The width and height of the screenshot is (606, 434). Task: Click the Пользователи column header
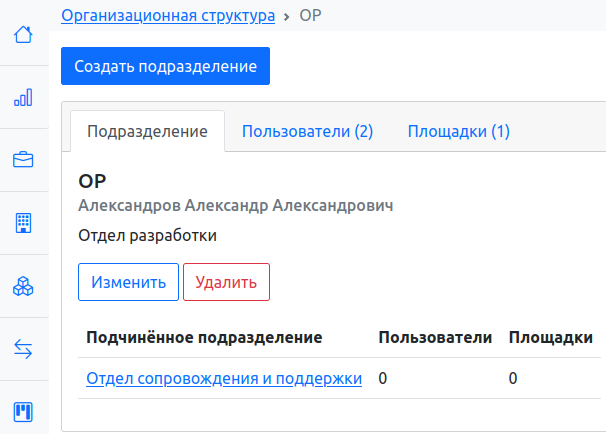coord(434,337)
